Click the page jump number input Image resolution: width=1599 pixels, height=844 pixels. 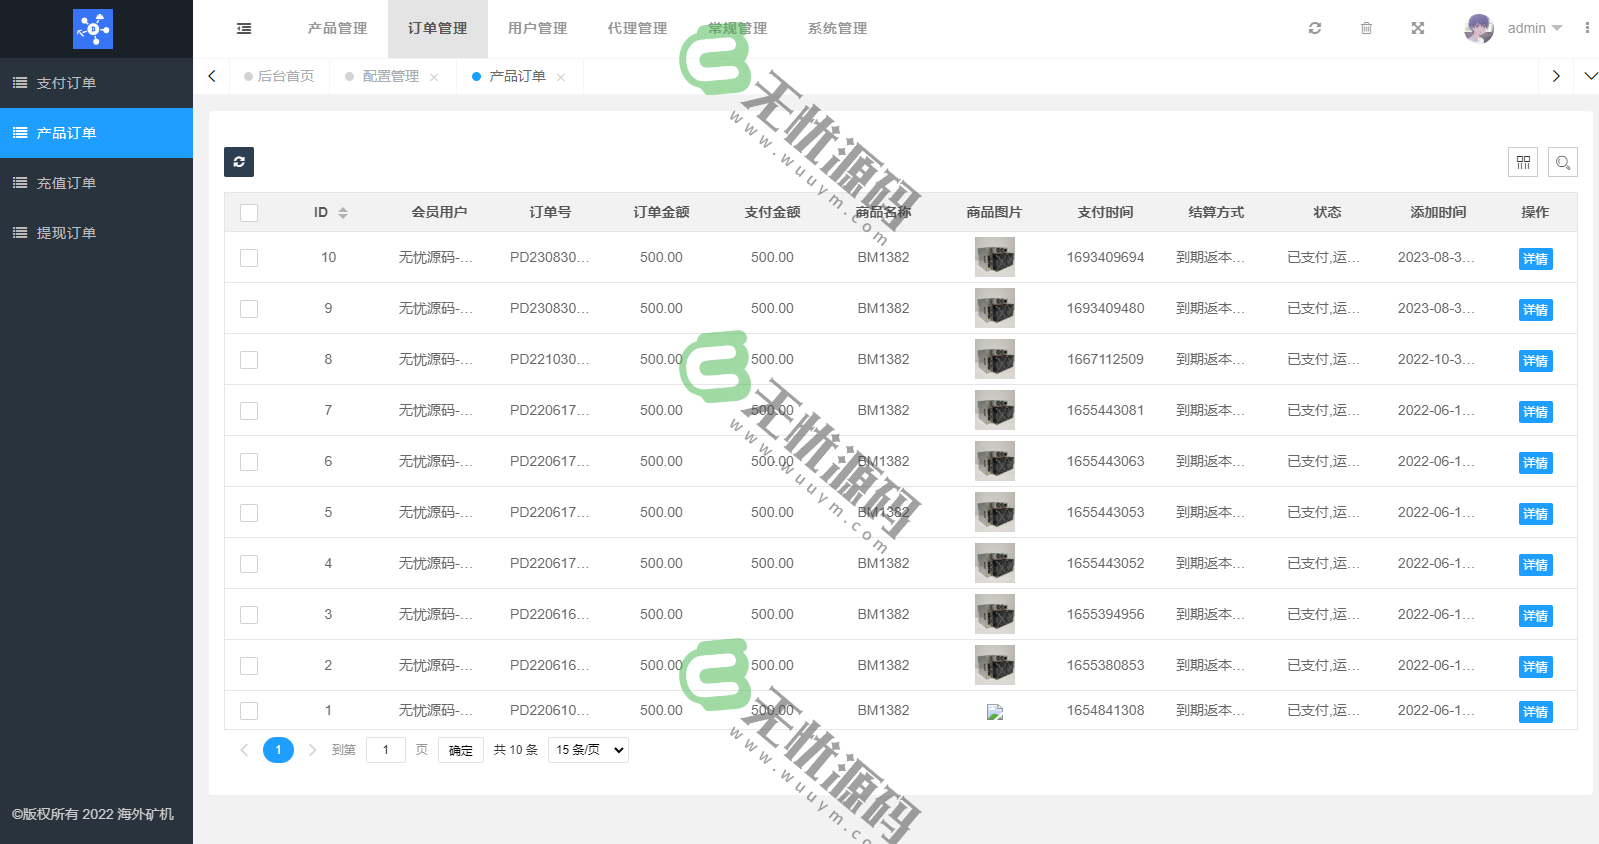click(x=386, y=750)
